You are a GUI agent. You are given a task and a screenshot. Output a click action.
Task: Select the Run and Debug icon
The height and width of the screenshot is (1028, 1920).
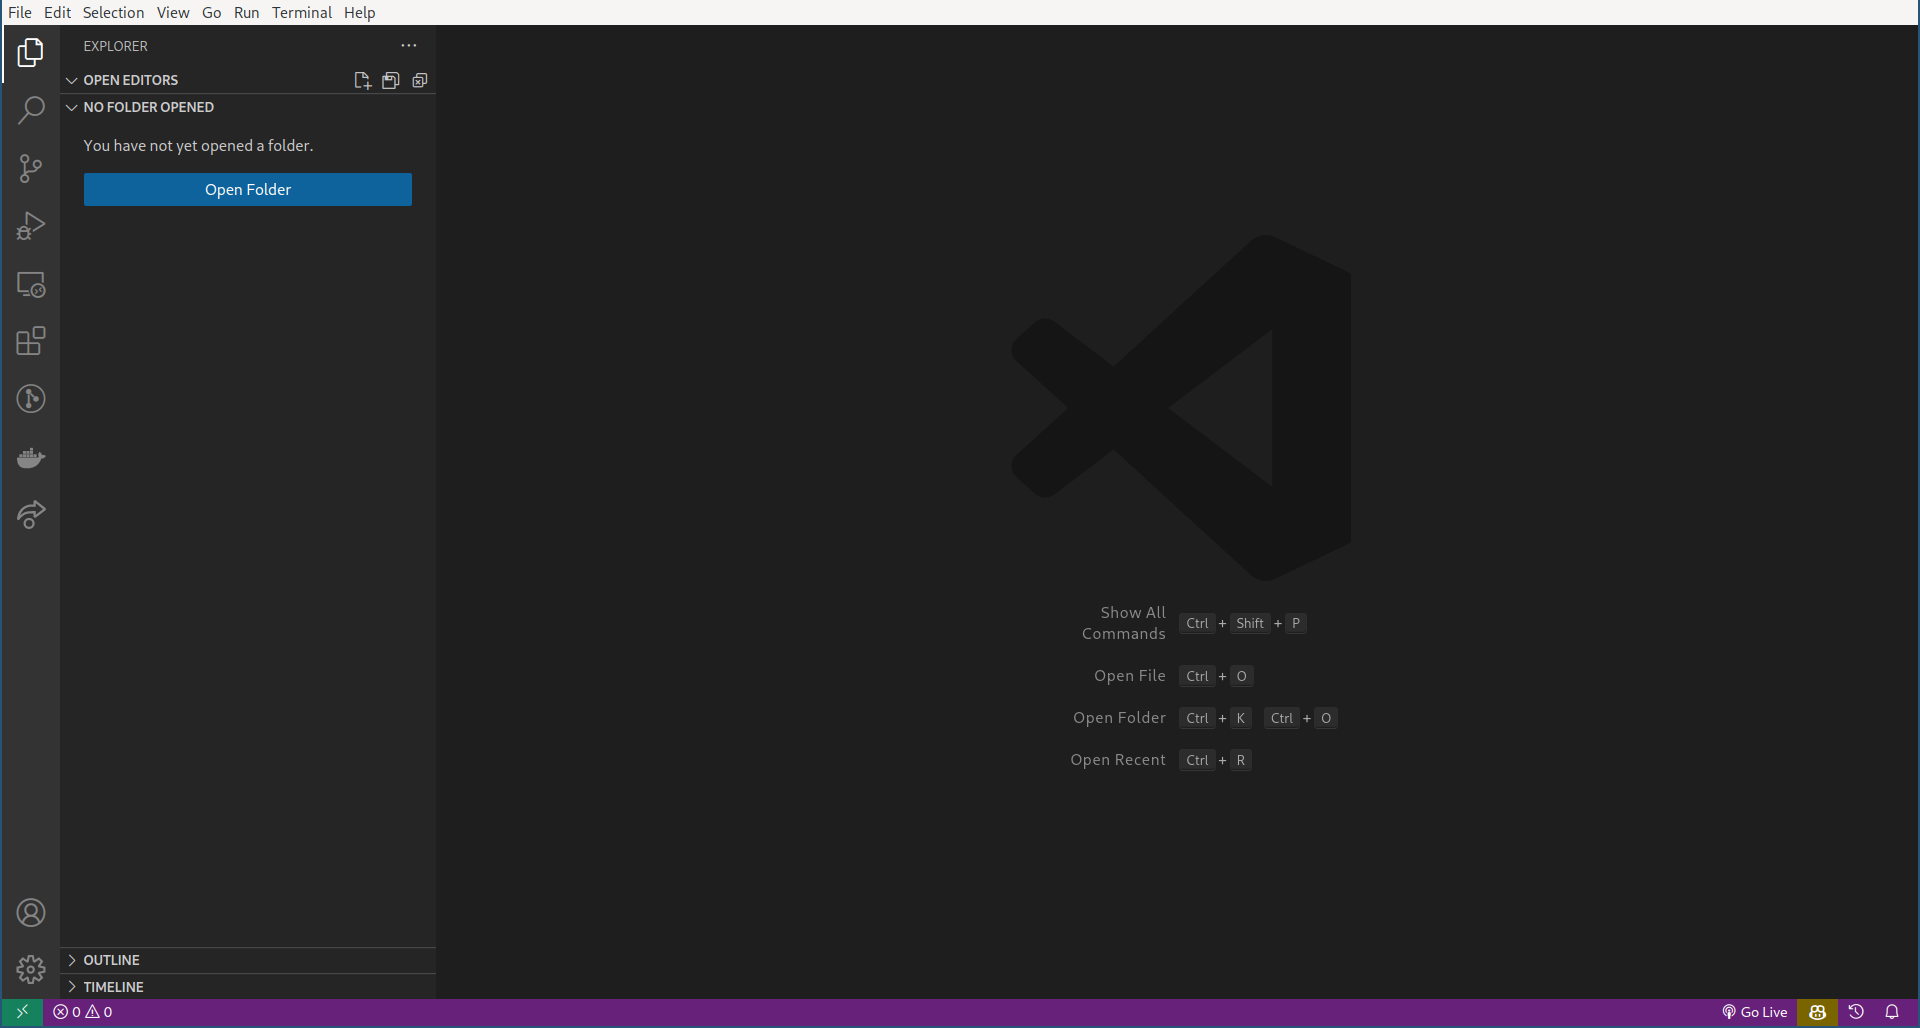pyautogui.click(x=31, y=225)
